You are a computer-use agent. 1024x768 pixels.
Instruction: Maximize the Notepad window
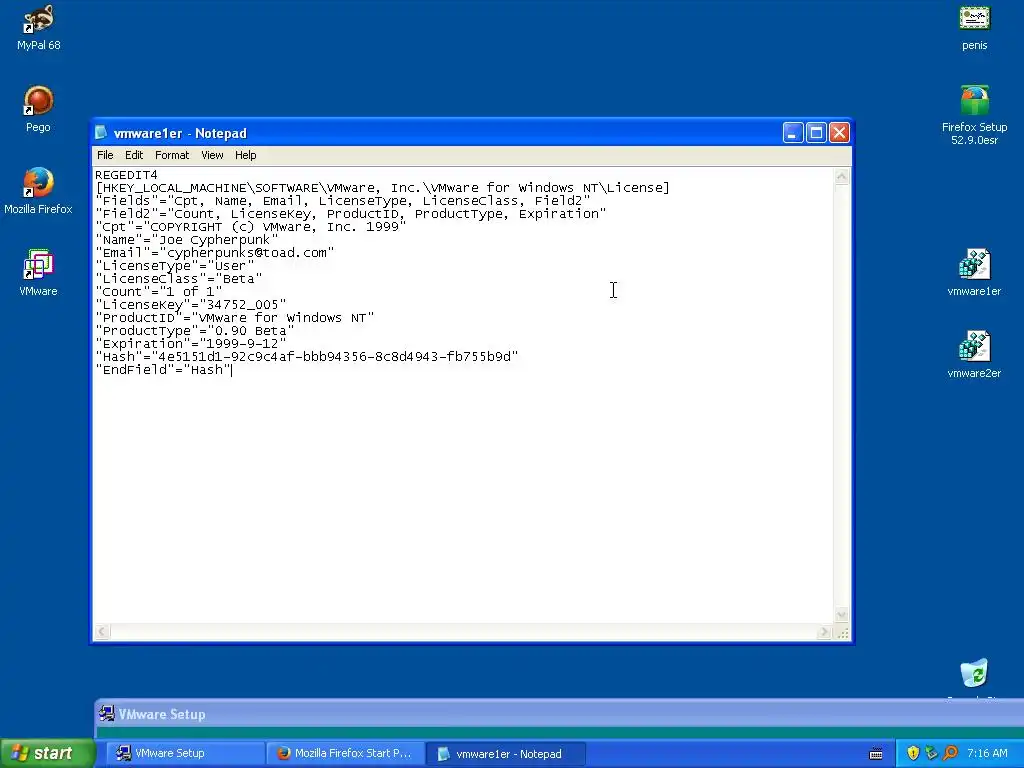tap(816, 133)
